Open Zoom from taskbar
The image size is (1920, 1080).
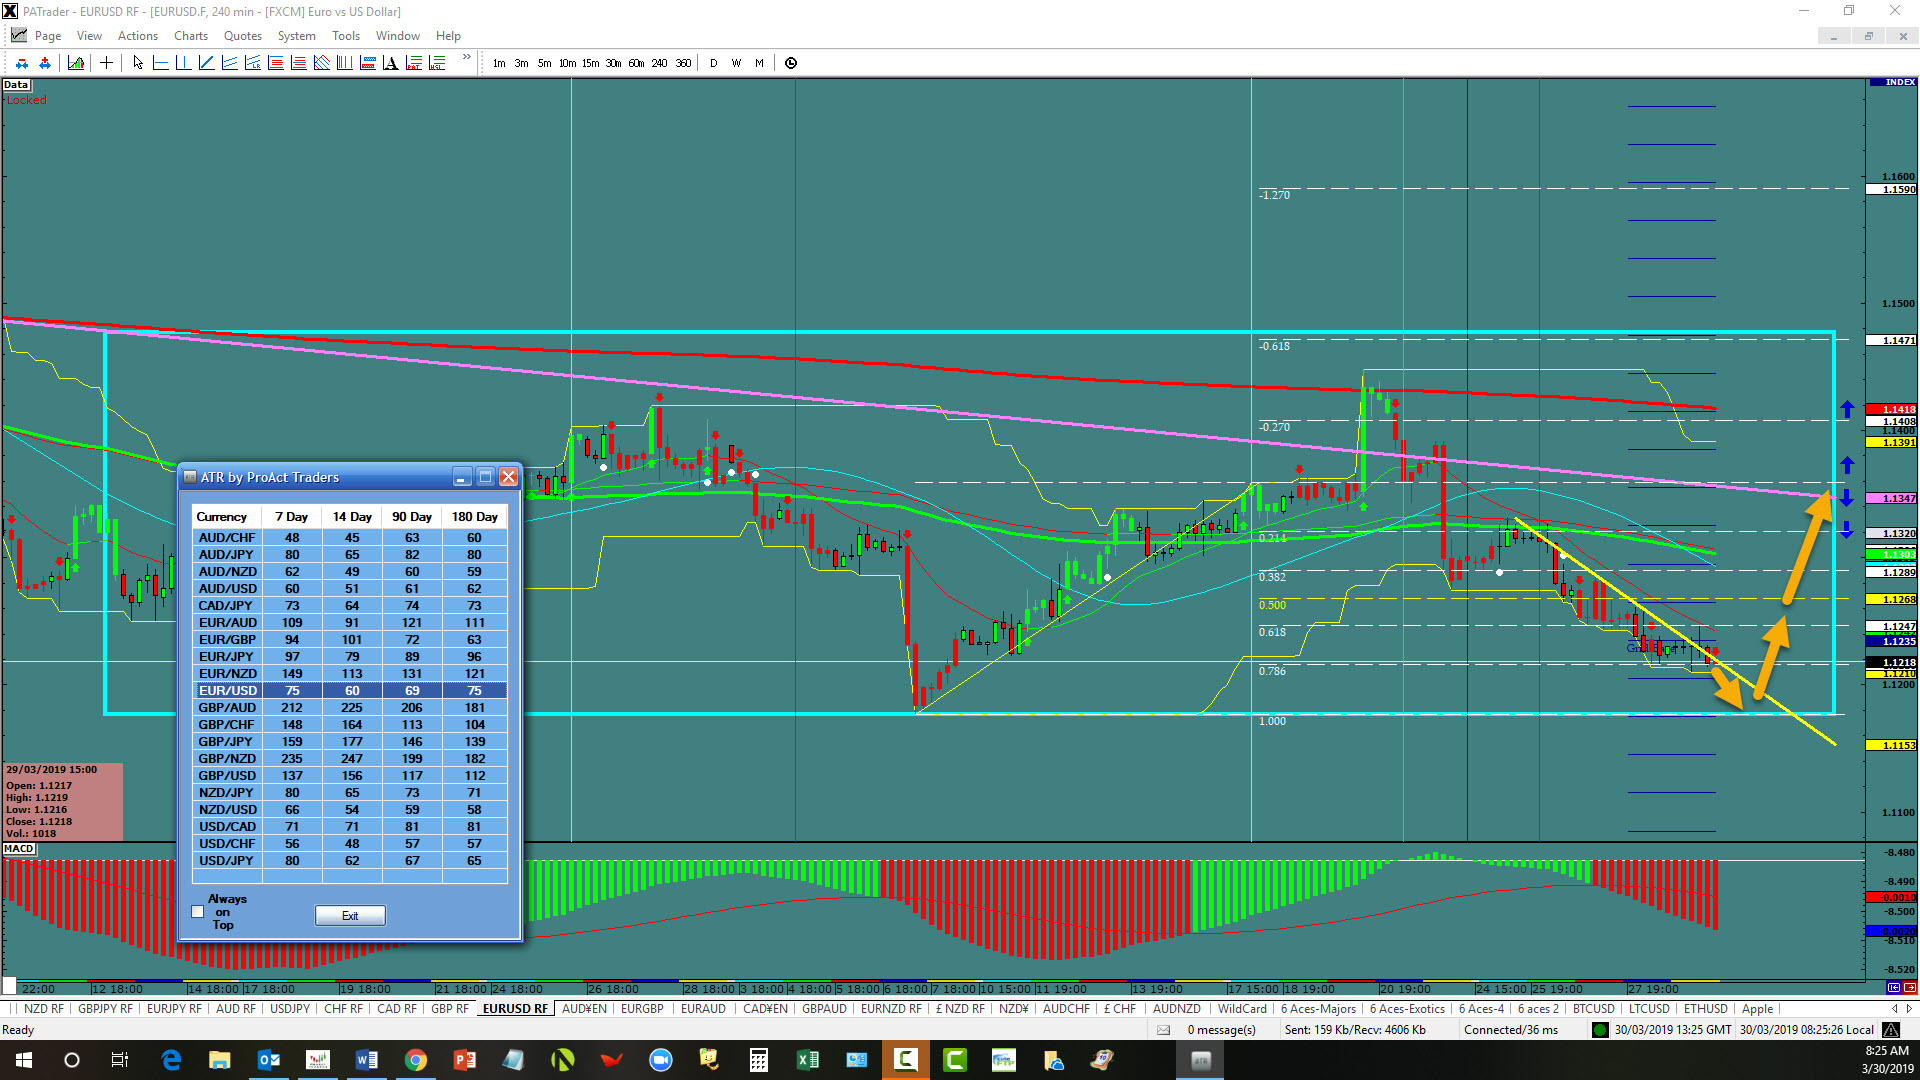661,1060
